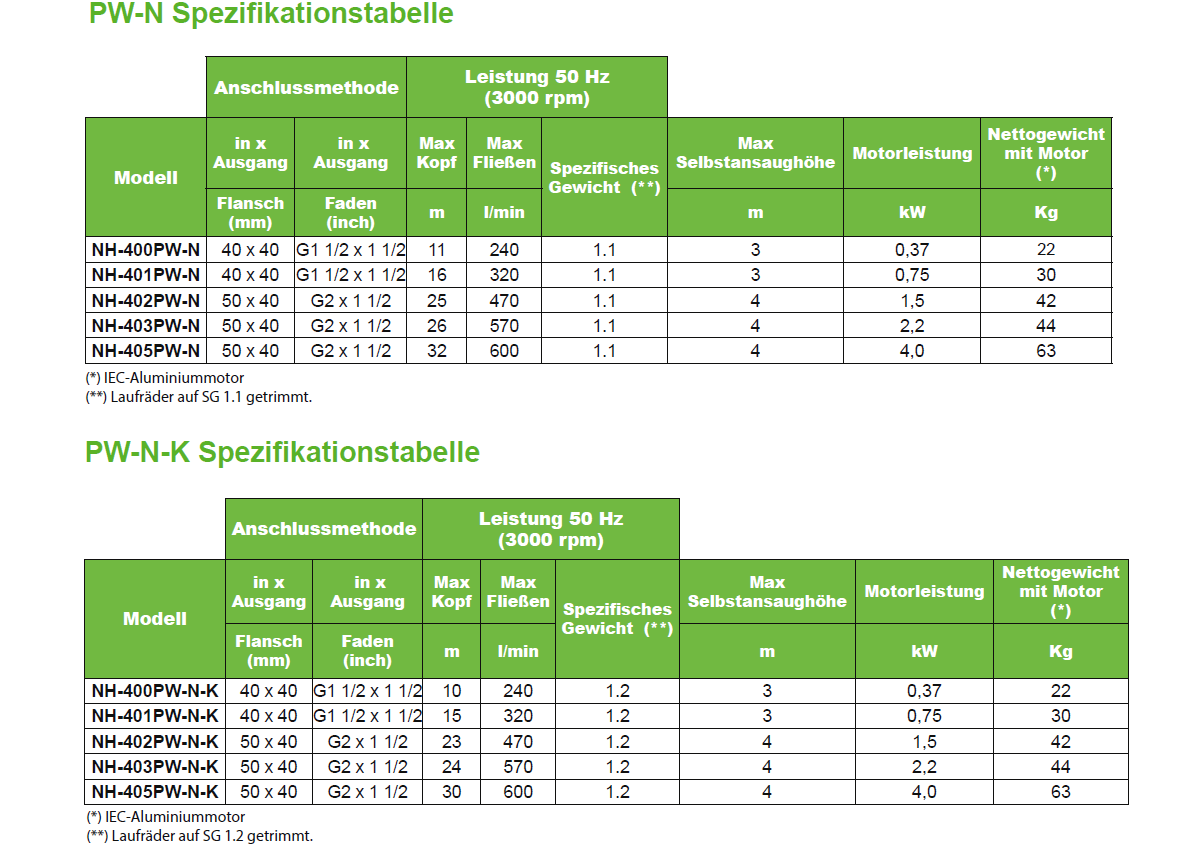Click Leistung 50 Hz header in PW-N-K table

pos(550,529)
